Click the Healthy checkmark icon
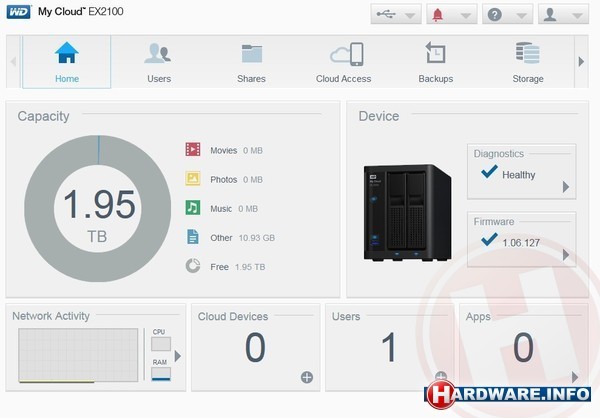 click(x=489, y=171)
